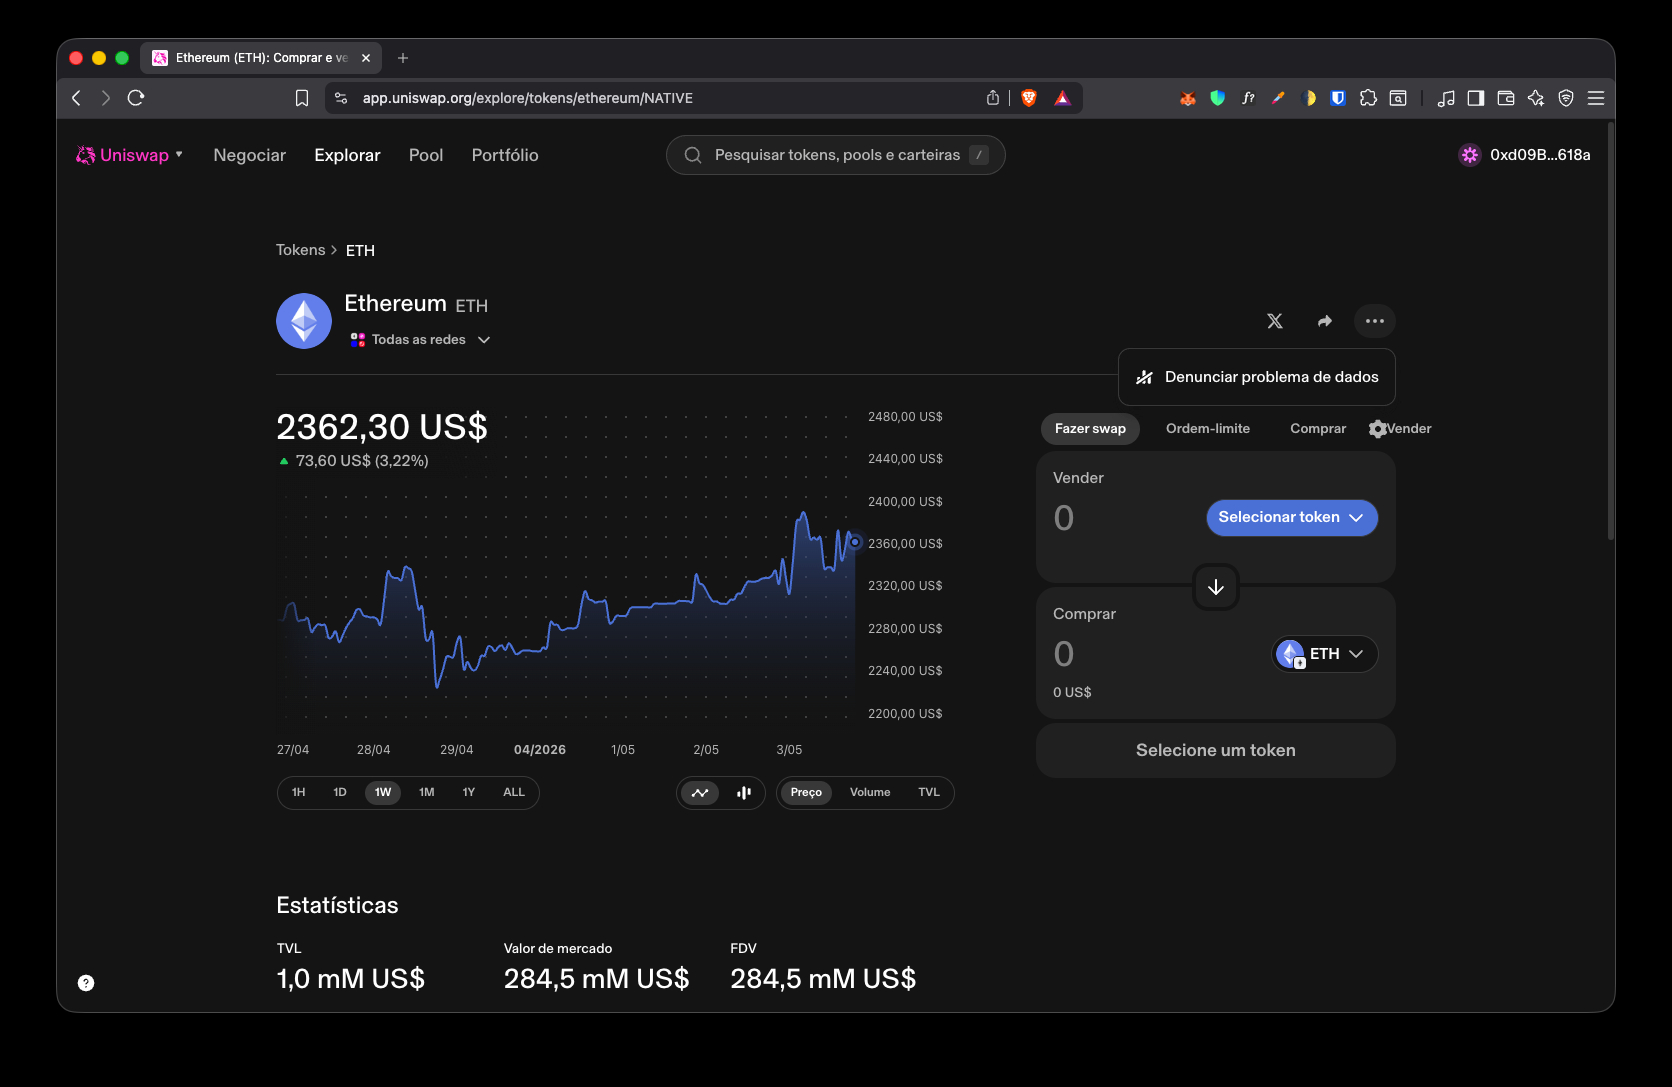Click the current price marker on chart

tap(855, 542)
